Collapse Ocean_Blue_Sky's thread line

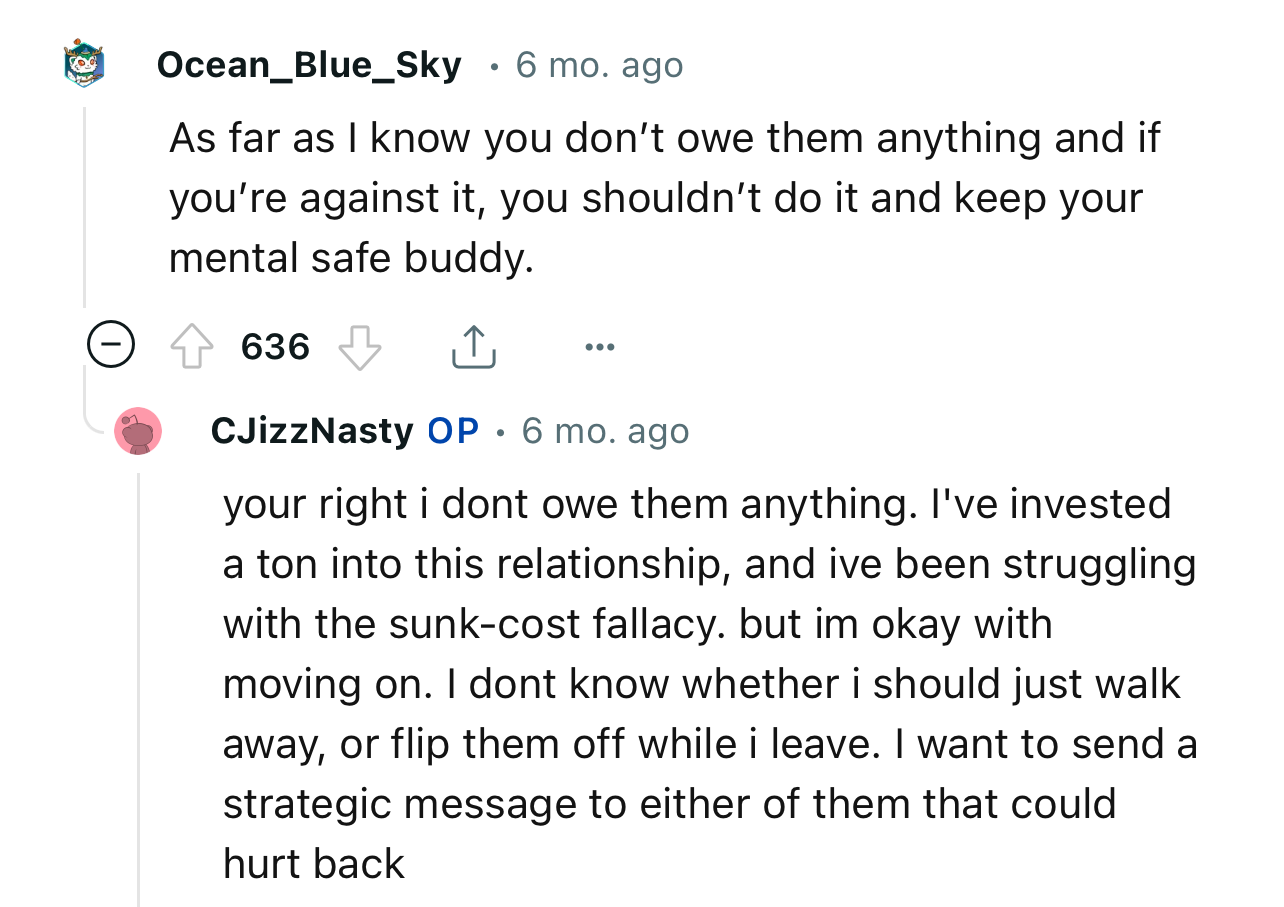[84, 200]
